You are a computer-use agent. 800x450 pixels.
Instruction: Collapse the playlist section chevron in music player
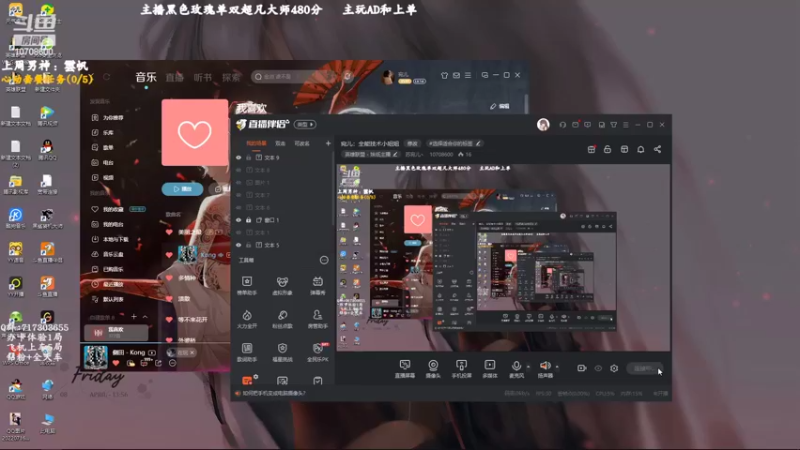(145, 317)
